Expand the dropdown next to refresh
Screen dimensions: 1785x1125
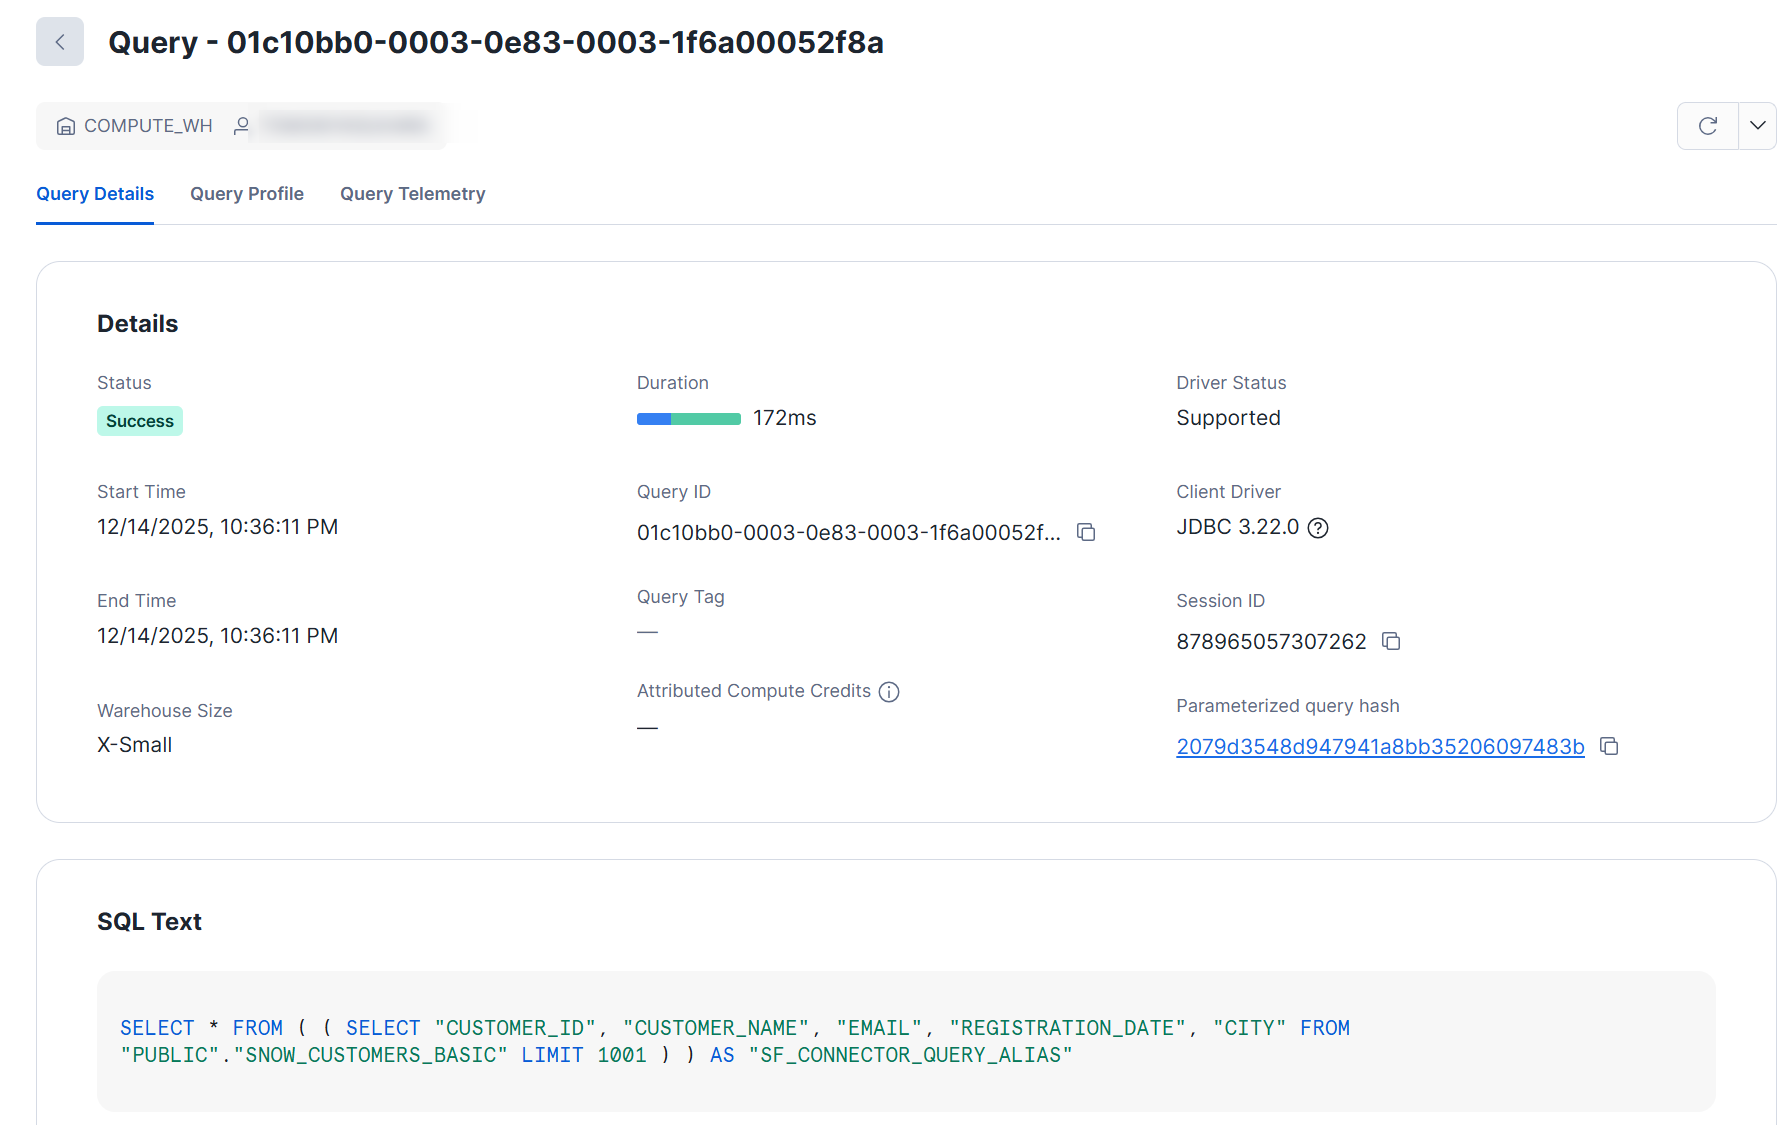[1757, 126]
